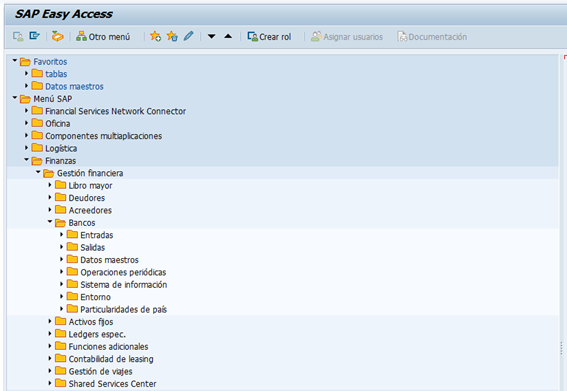Expand the Oficina node arrow

[x=26, y=123]
